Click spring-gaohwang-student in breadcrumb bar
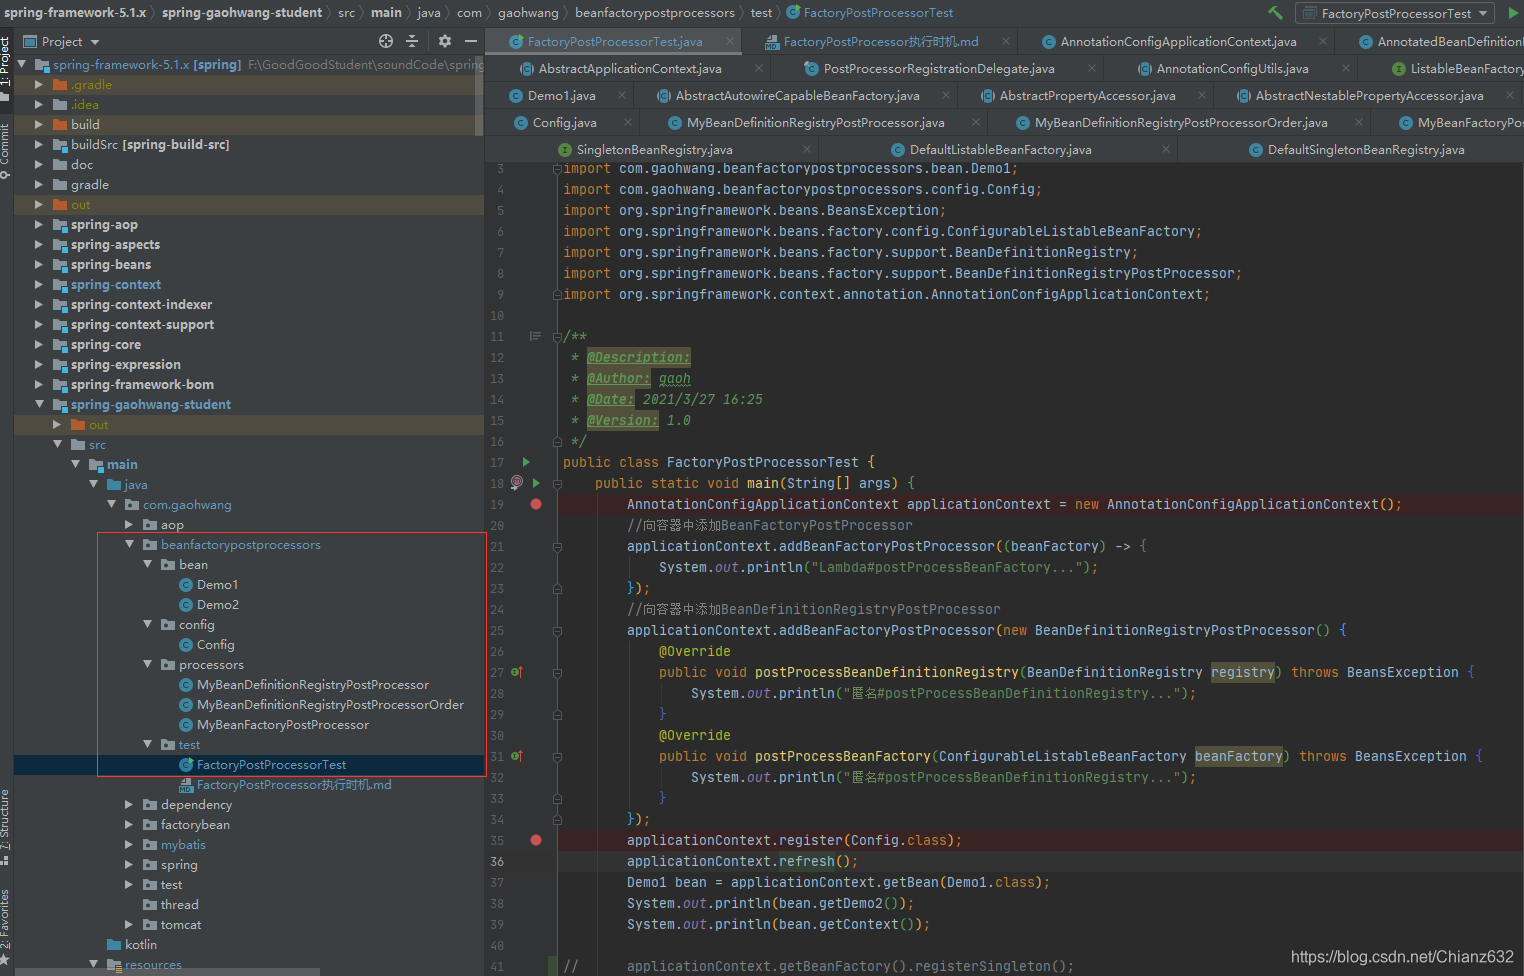1524x976 pixels. [x=242, y=12]
